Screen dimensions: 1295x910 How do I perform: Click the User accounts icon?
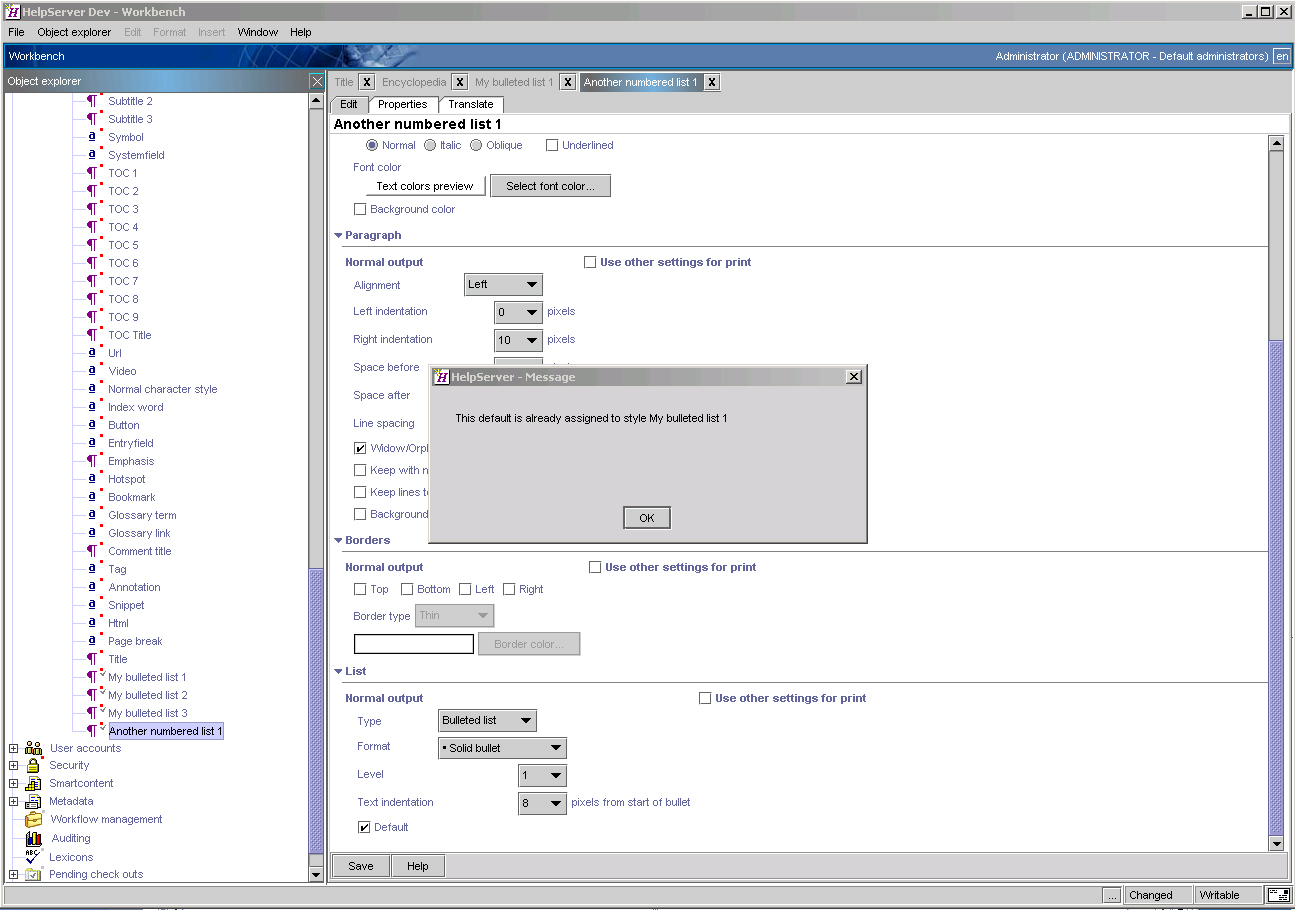(x=33, y=747)
